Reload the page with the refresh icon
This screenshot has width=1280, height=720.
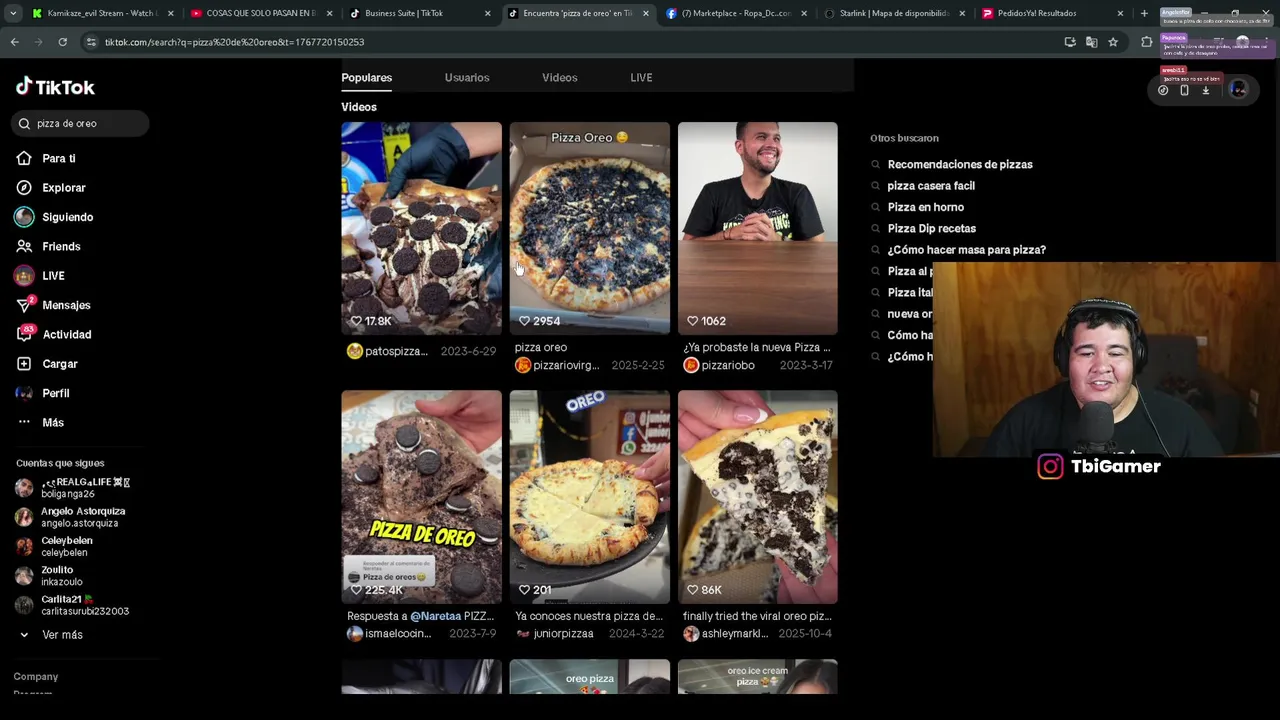(62, 42)
